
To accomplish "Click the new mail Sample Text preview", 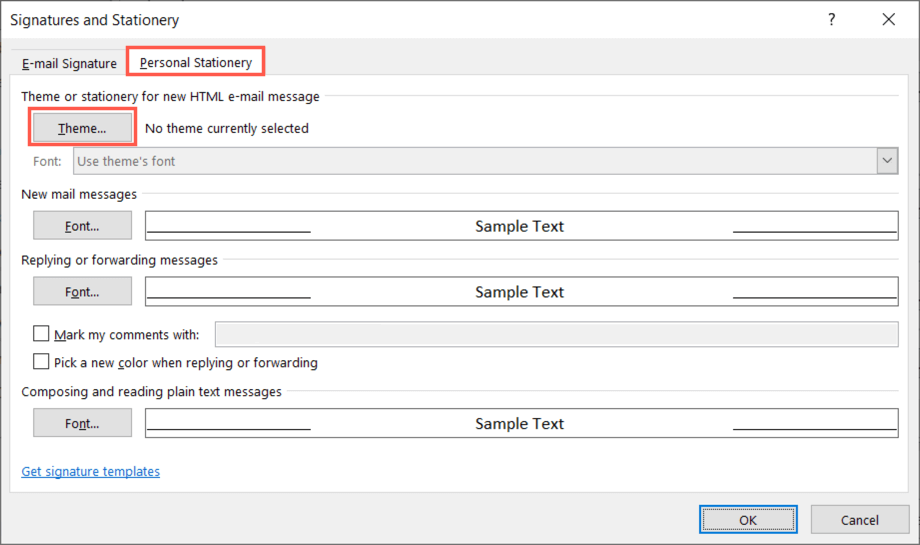I will pos(520,226).
